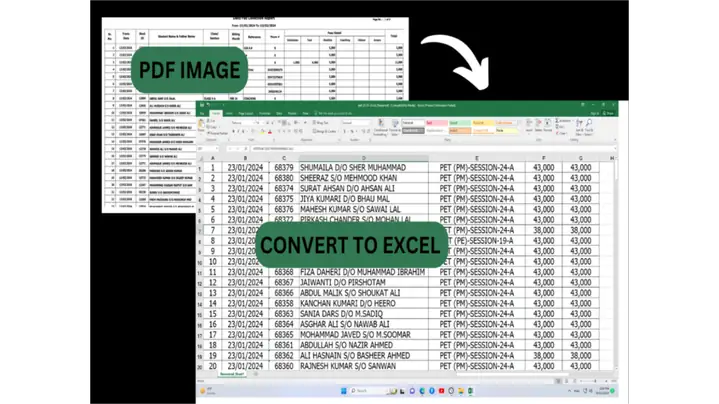Open File Explorer from the taskbar
This screenshot has width=719, height=404.
pyautogui.click(x=461, y=391)
